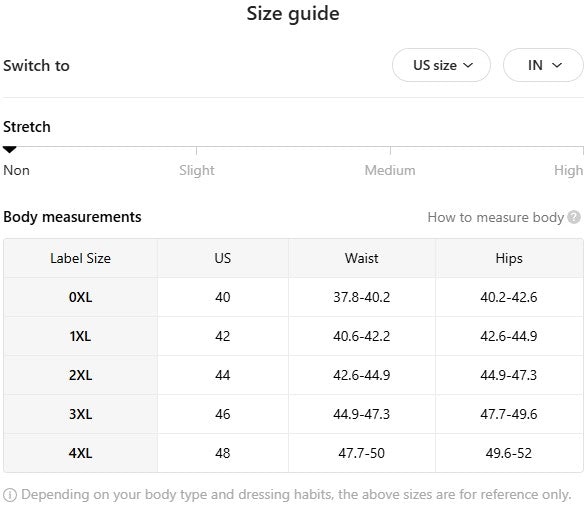Click the Waist column header
The height and width of the screenshot is (511, 584).
coord(362,258)
